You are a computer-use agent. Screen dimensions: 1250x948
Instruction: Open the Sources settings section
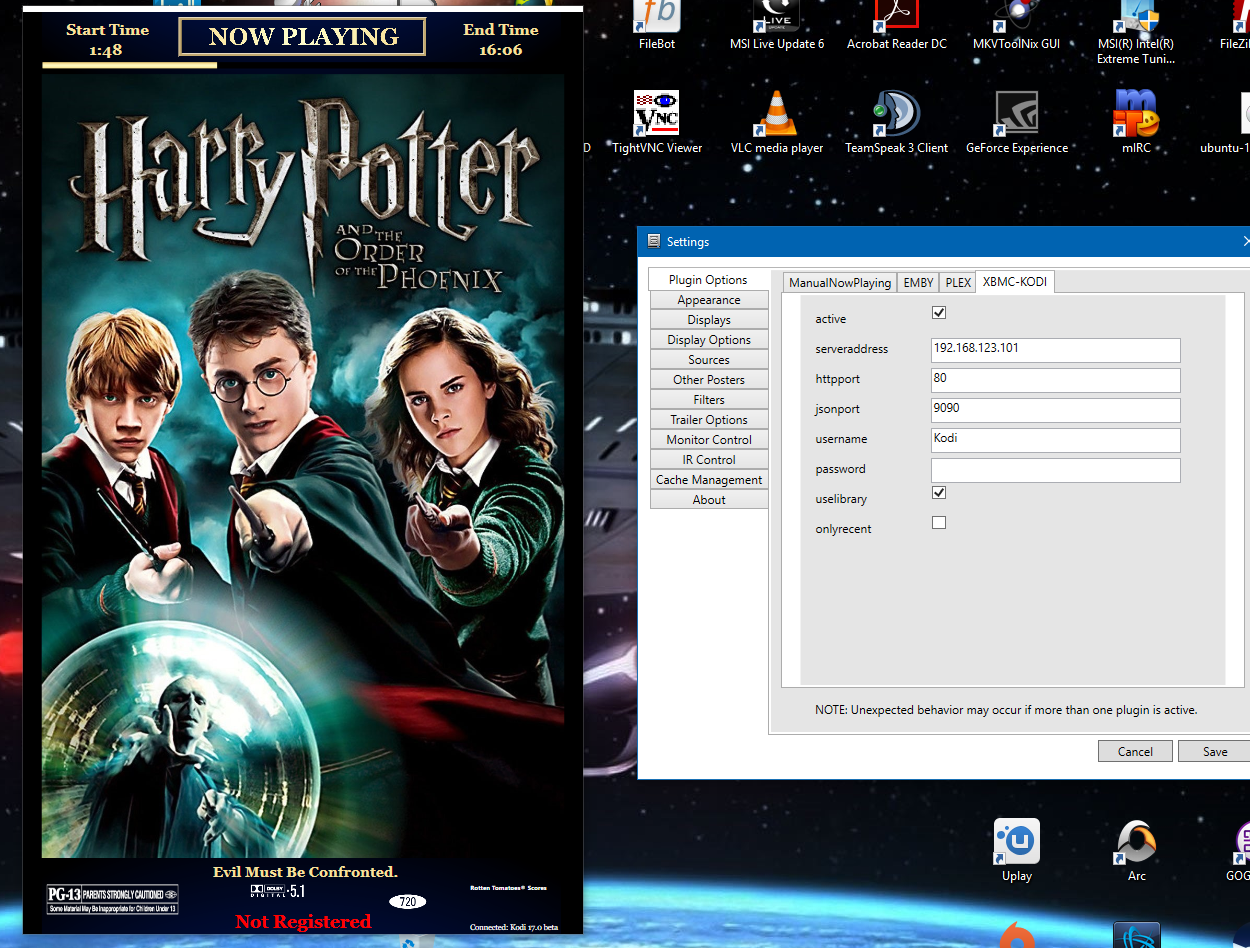pos(709,360)
